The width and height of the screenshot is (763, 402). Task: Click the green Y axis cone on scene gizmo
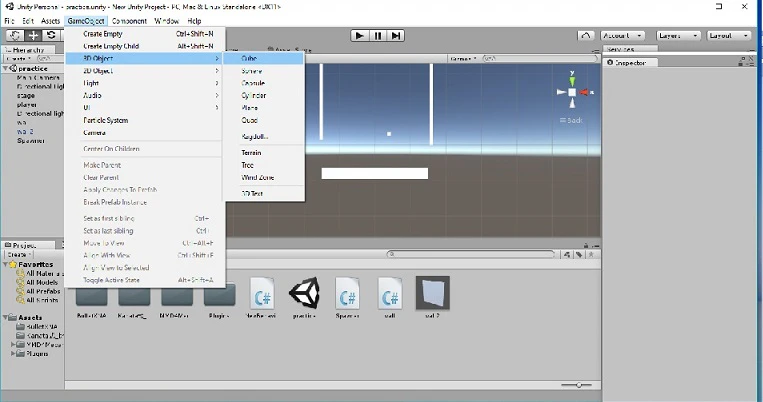572,80
